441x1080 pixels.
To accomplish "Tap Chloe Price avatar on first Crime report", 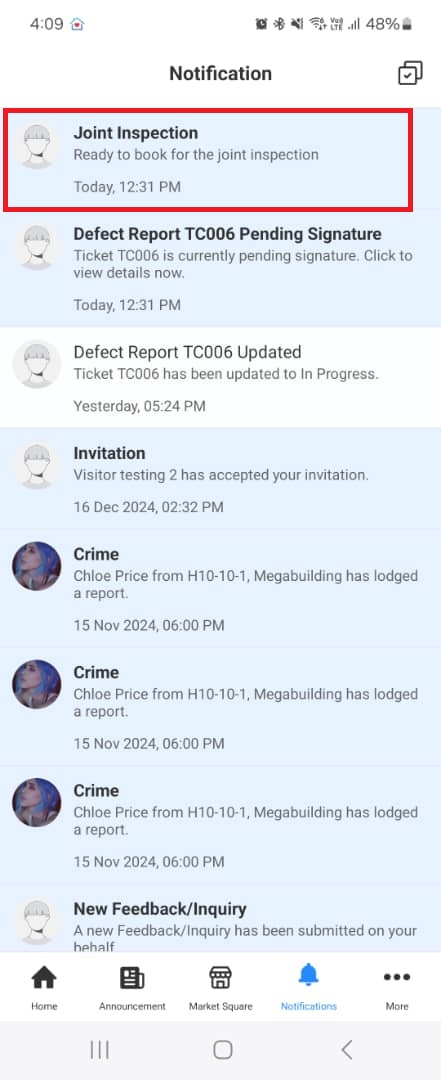I will tap(37, 565).
